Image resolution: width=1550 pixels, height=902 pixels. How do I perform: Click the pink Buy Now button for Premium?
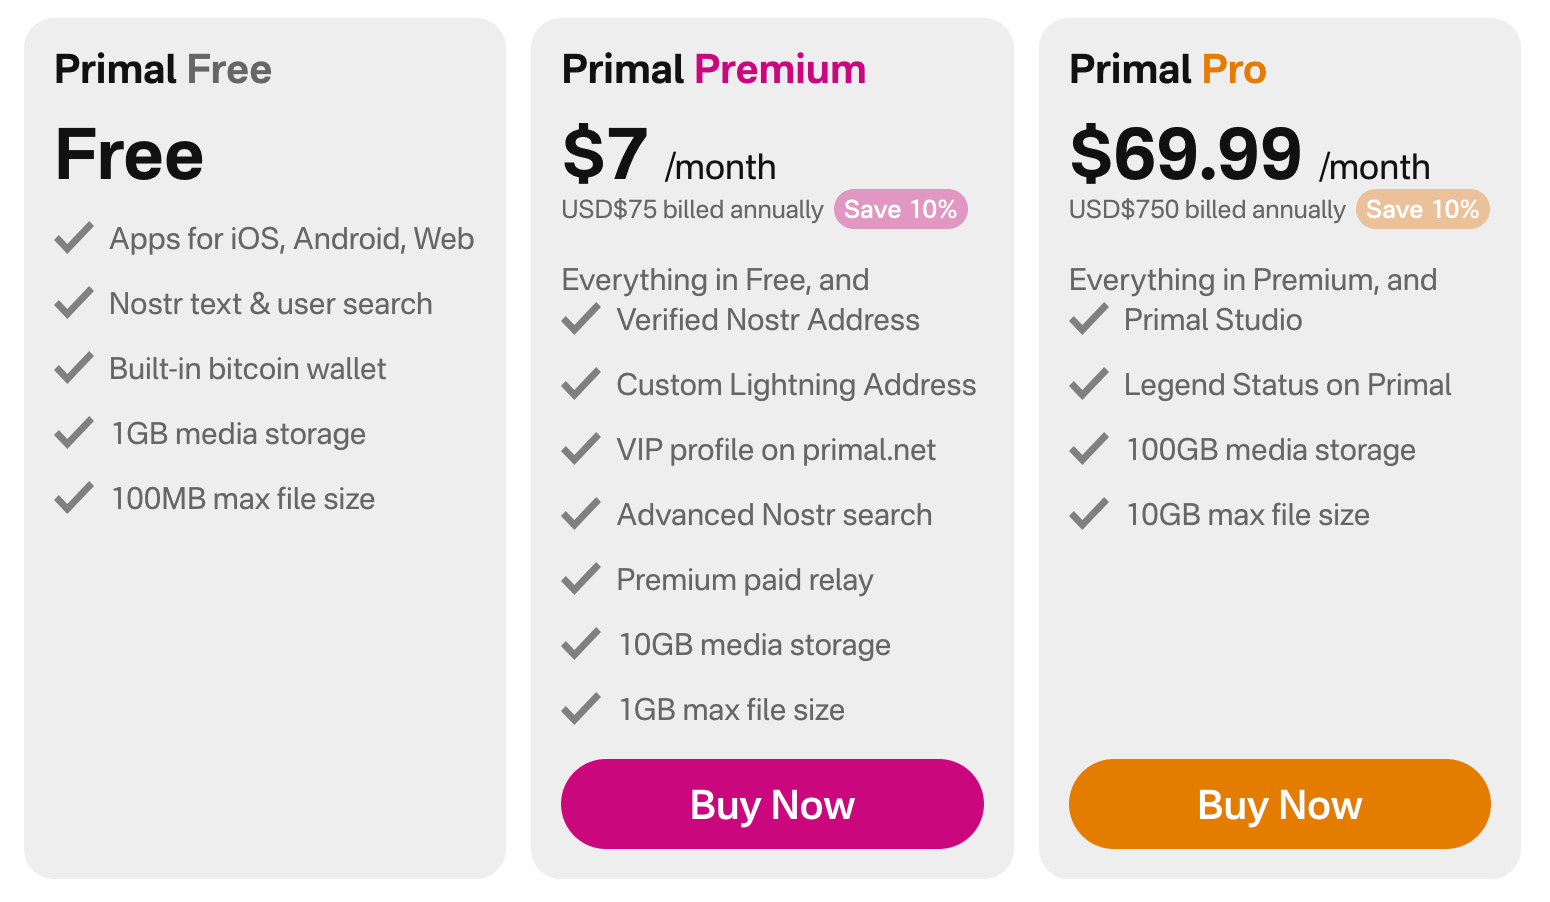click(772, 804)
